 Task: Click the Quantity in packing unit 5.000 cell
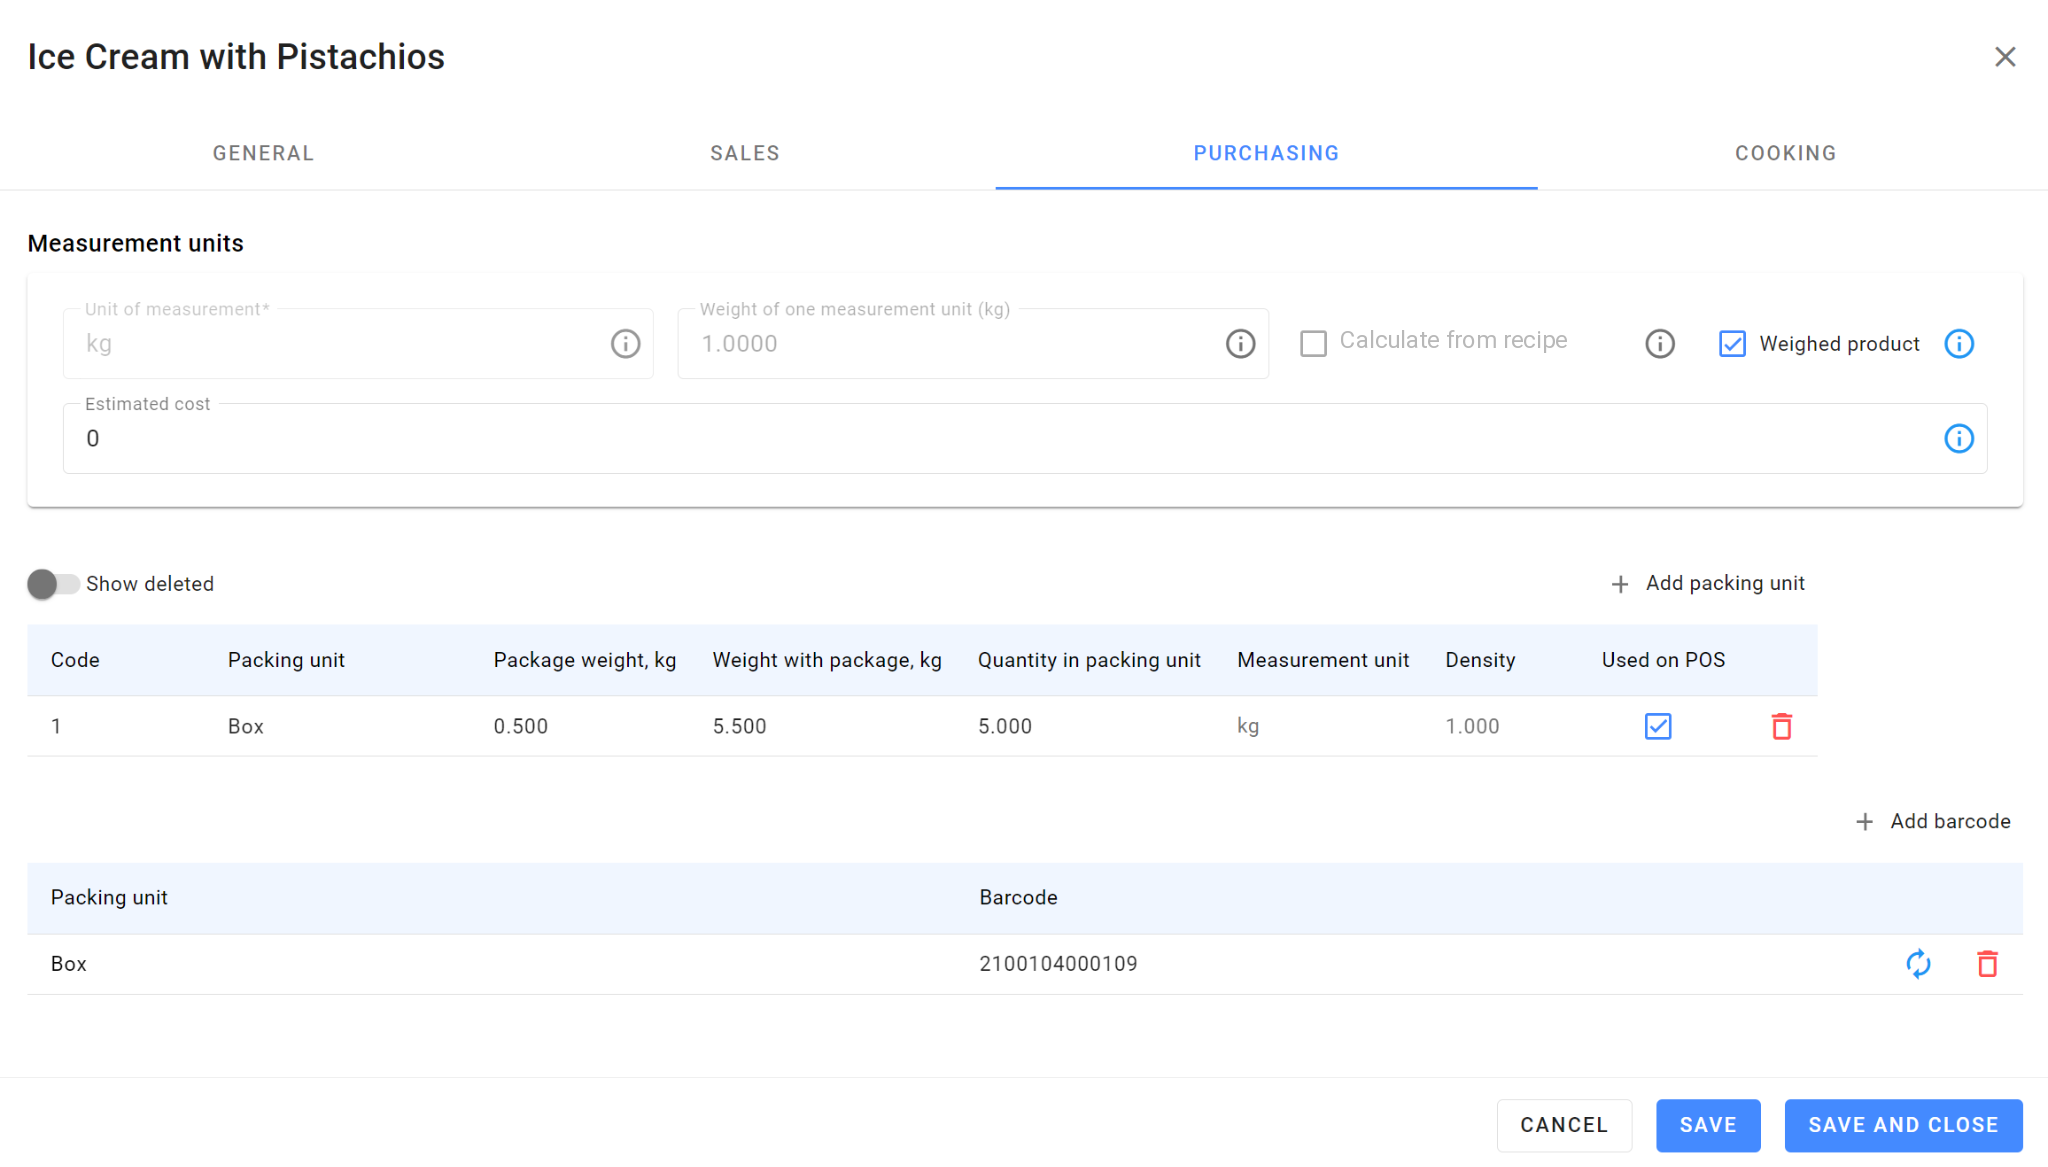1005,726
